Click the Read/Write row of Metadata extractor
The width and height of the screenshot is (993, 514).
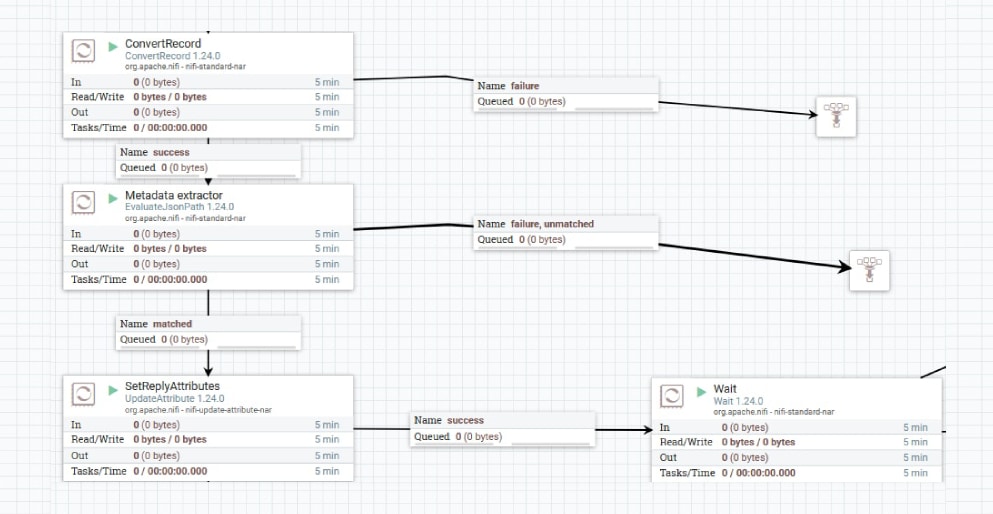coord(208,248)
